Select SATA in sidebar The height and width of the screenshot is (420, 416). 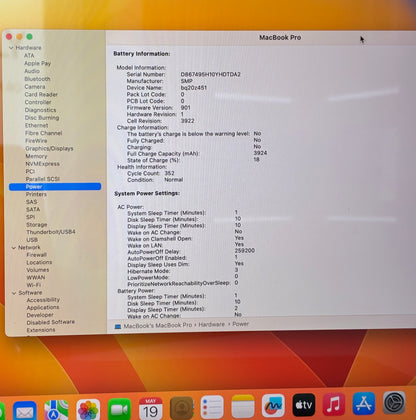(33, 209)
